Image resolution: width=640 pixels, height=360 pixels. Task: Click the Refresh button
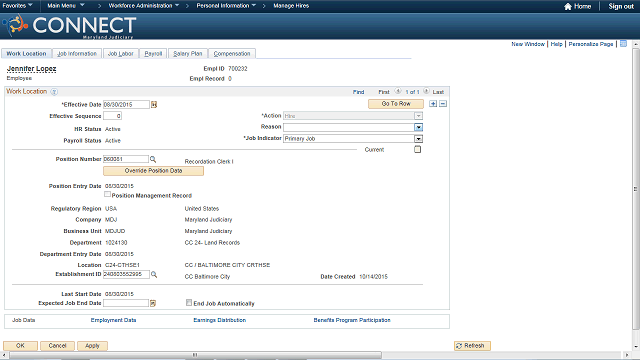point(472,346)
